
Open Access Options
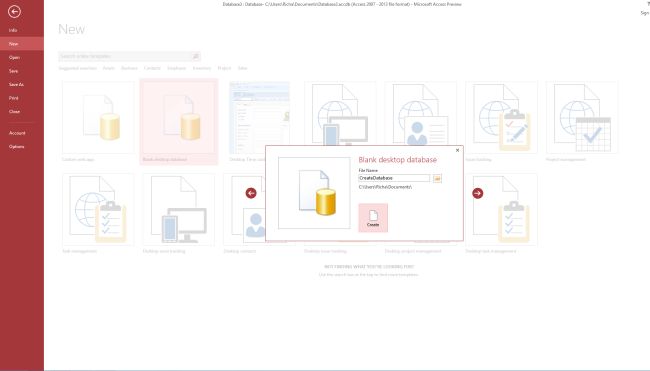(x=22, y=147)
